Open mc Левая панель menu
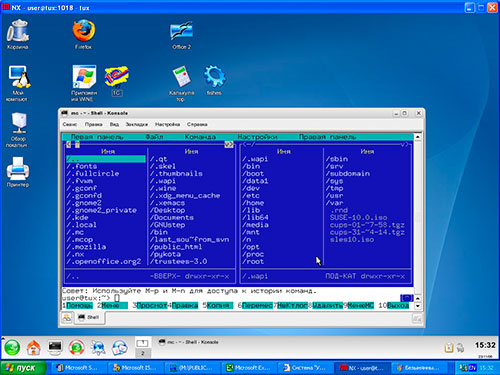 [97, 137]
